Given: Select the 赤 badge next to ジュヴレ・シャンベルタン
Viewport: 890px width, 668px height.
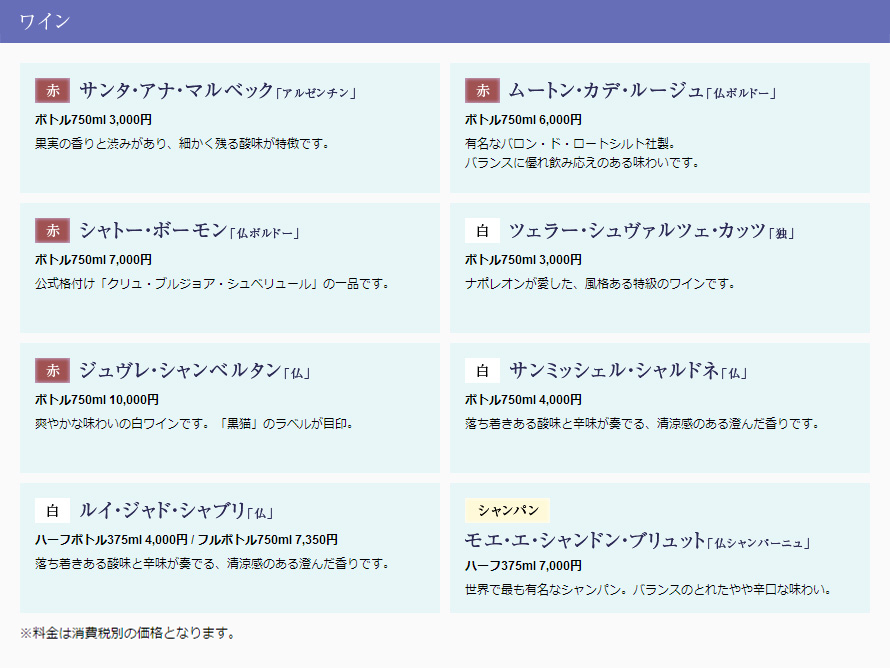Looking at the screenshot, I should pyautogui.click(x=52, y=371).
